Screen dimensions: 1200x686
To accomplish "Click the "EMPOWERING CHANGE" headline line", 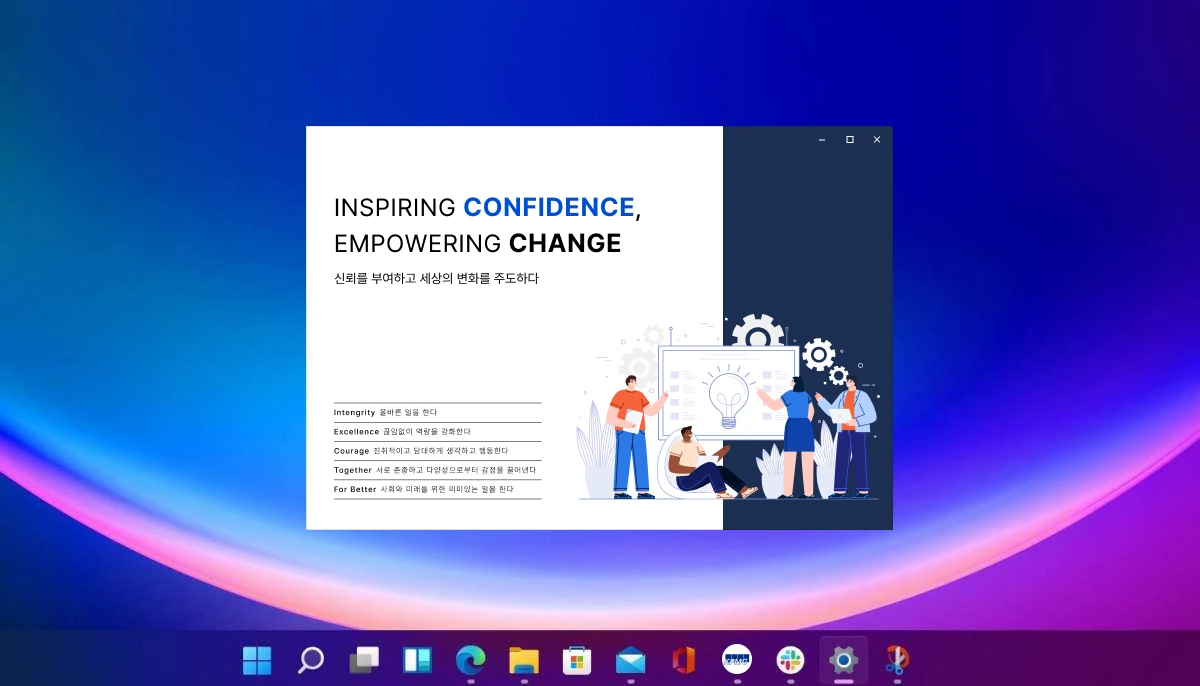I will (x=478, y=243).
